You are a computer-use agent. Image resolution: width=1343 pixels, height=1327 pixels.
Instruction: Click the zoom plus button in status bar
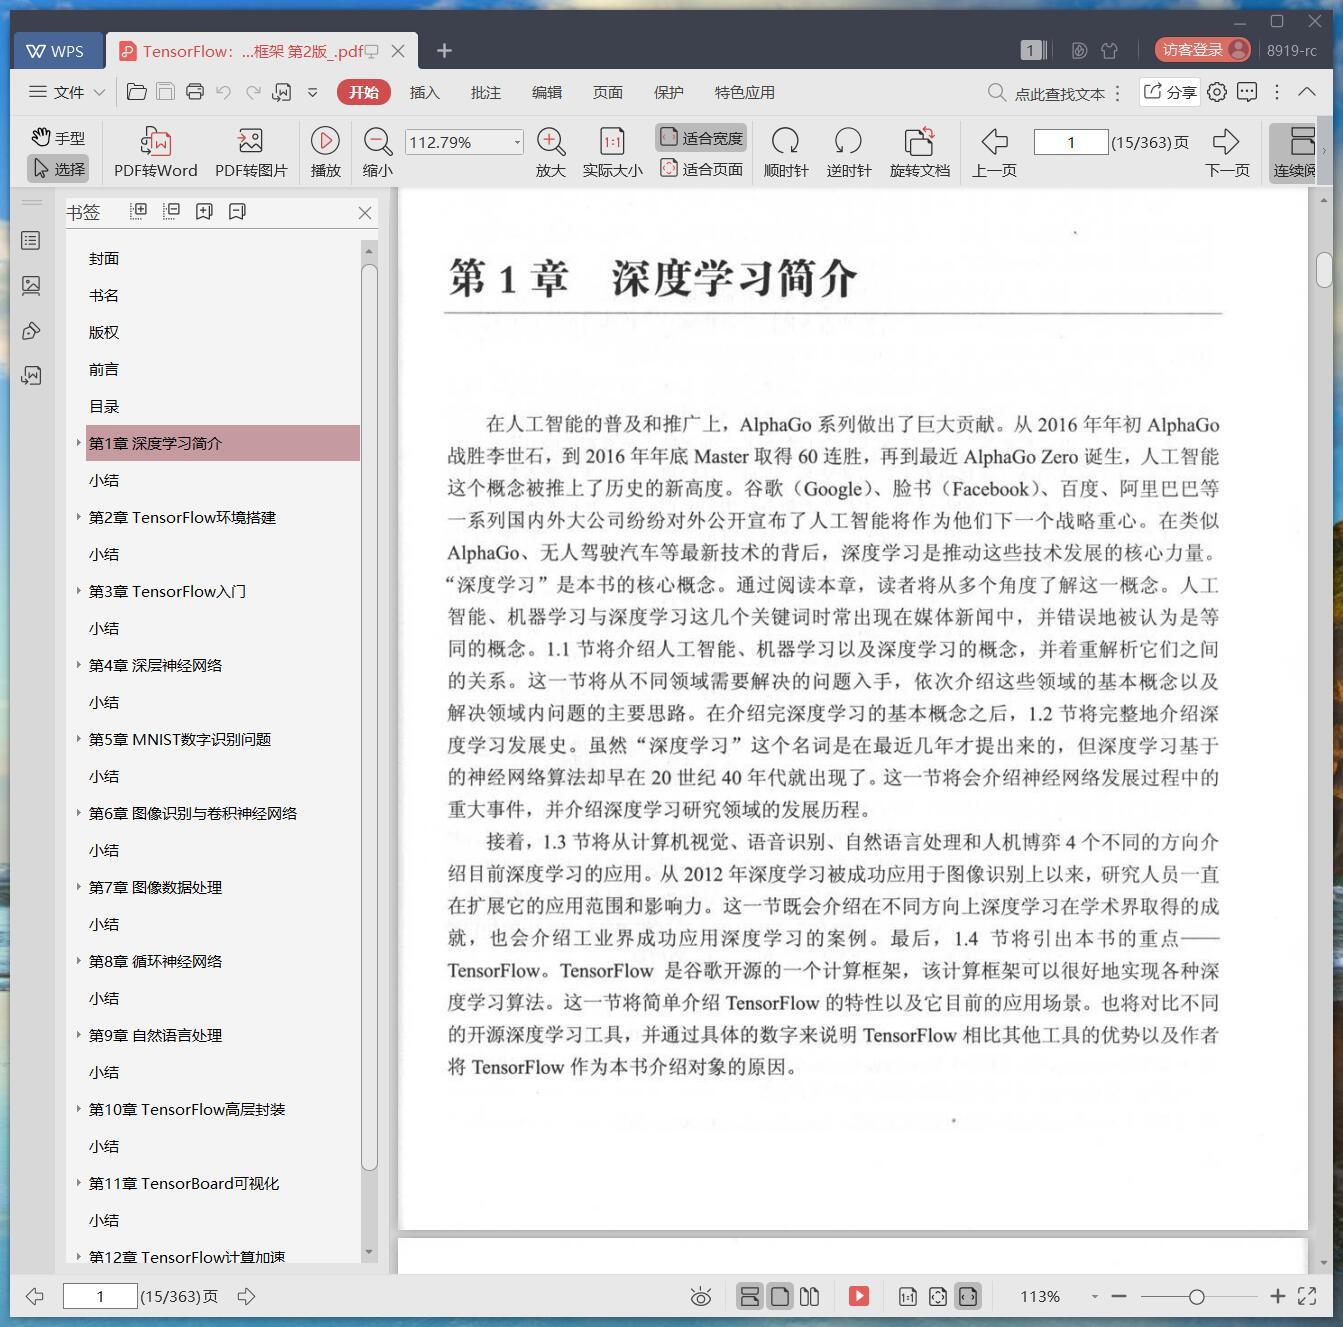(1277, 1296)
